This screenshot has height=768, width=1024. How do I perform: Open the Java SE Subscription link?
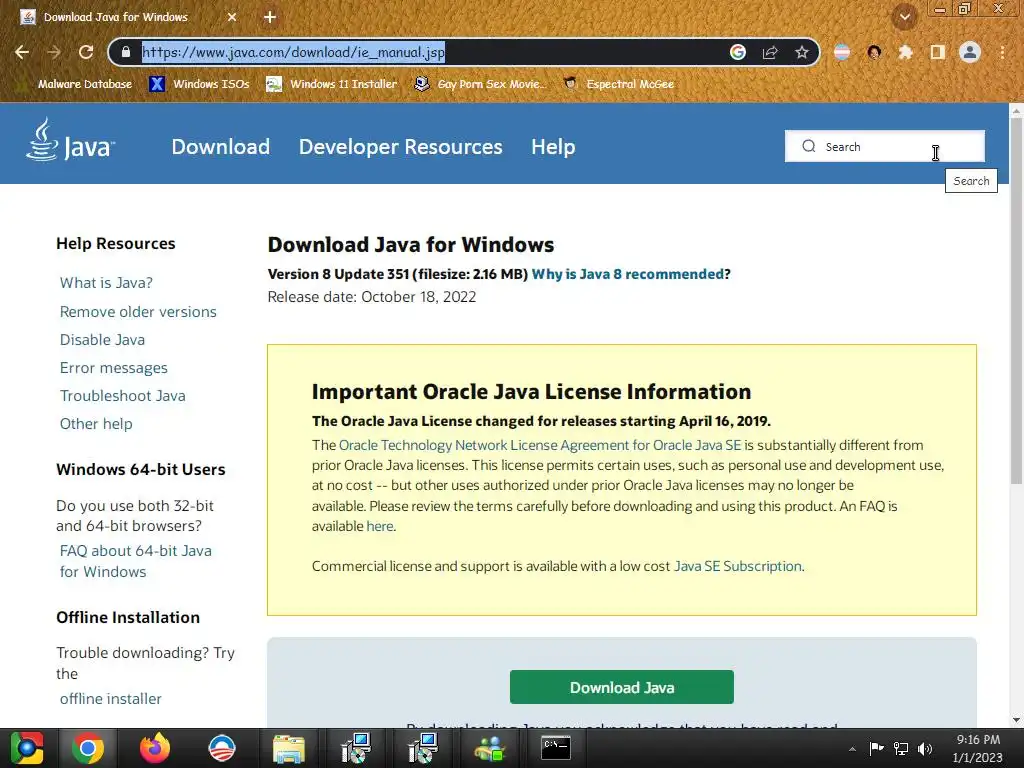pos(737,566)
